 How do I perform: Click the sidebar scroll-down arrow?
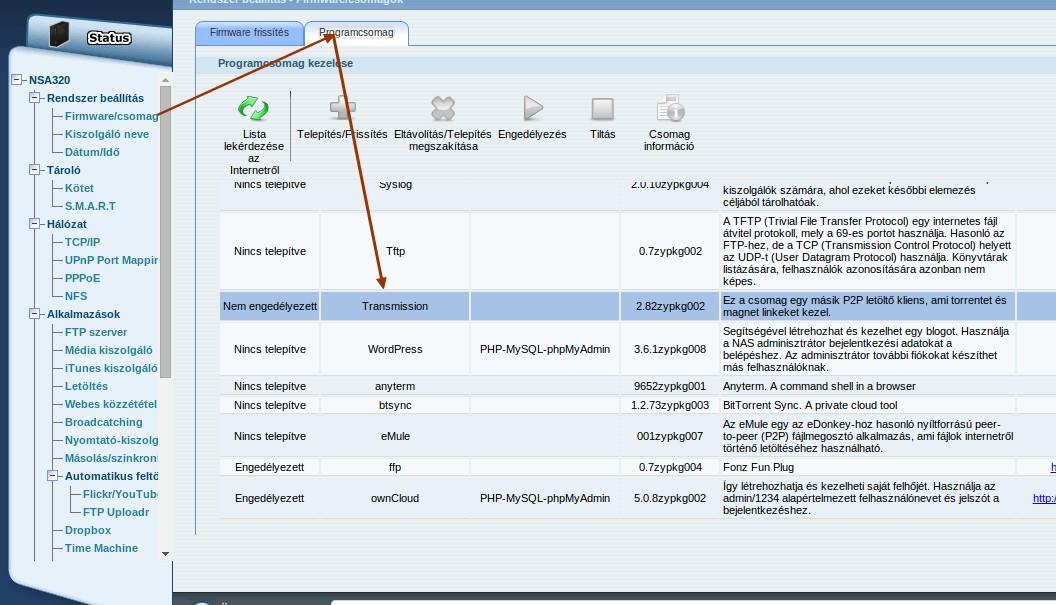(x=166, y=554)
